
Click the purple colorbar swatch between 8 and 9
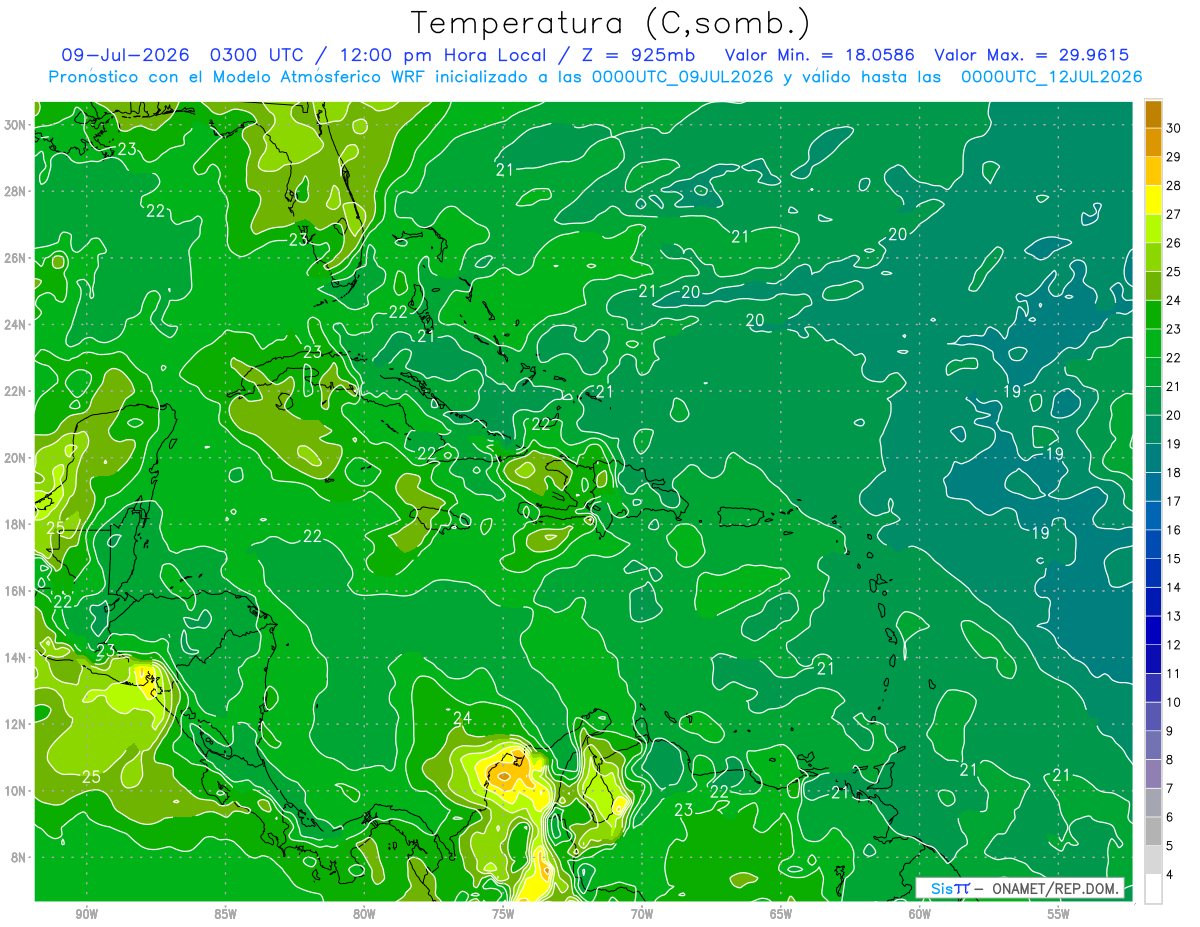pyautogui.click(x=1153, y=745)
